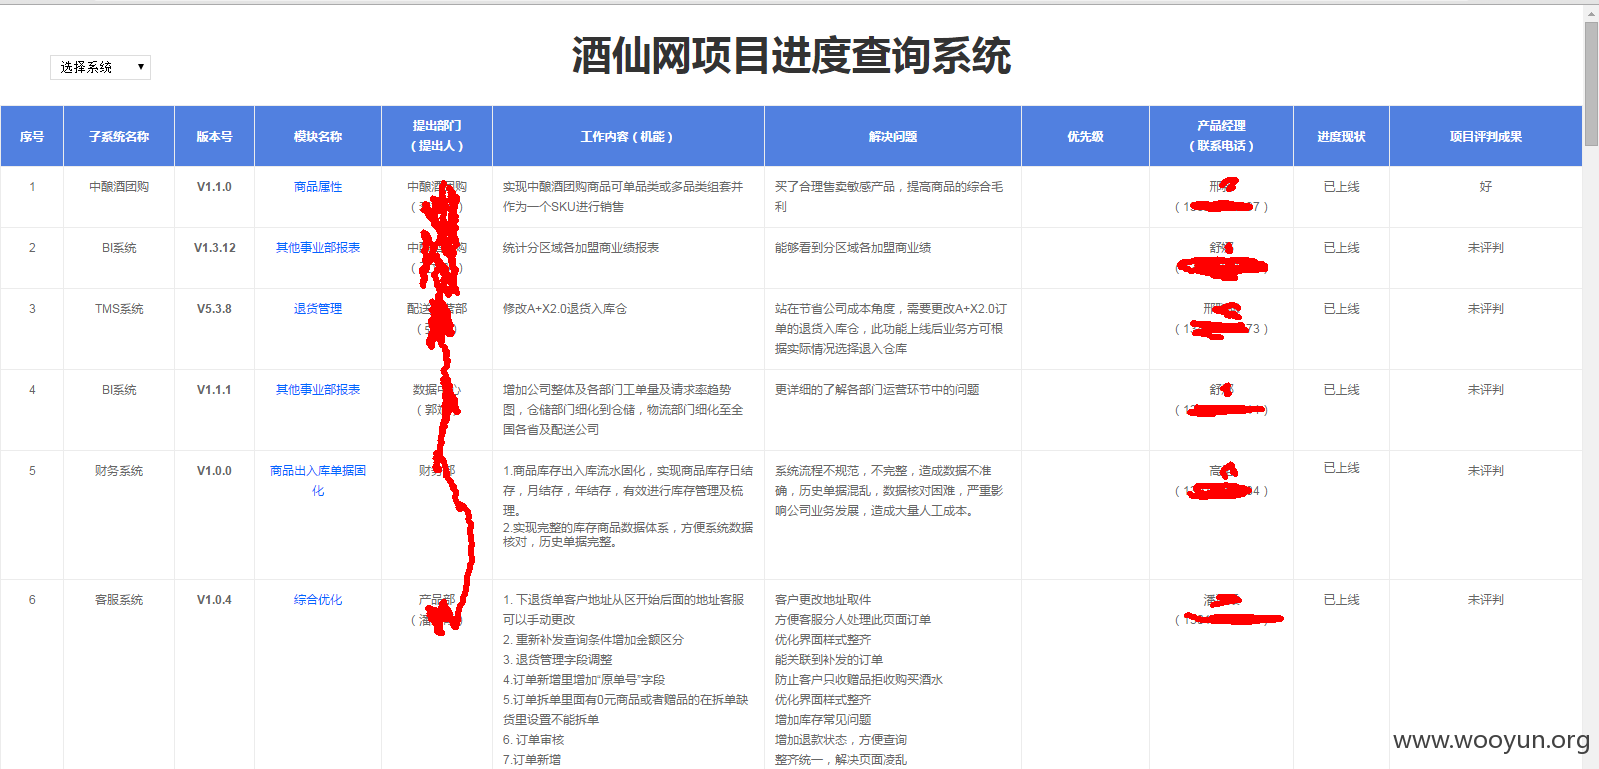Screen dimensions: 1599x769
Task: Click 未评判 in the 财务系统 row
Action: pyautogui.click(x=1486, y=471)
